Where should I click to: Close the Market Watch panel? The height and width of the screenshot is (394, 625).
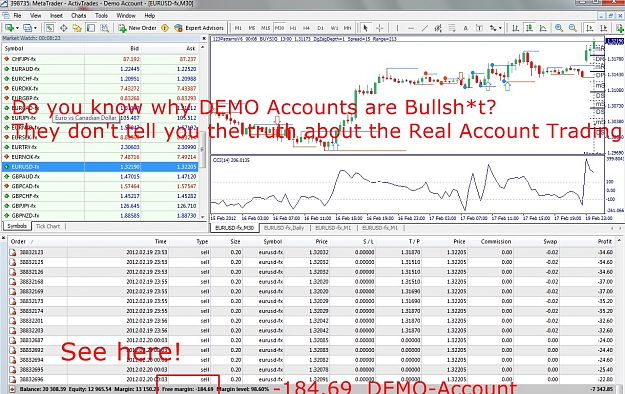[204, 38]
